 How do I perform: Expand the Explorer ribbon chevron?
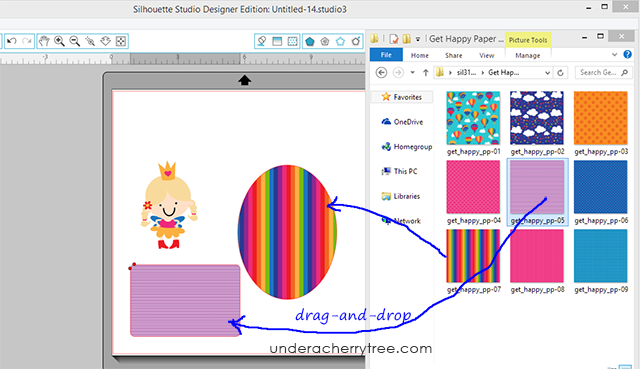[614, 54]
